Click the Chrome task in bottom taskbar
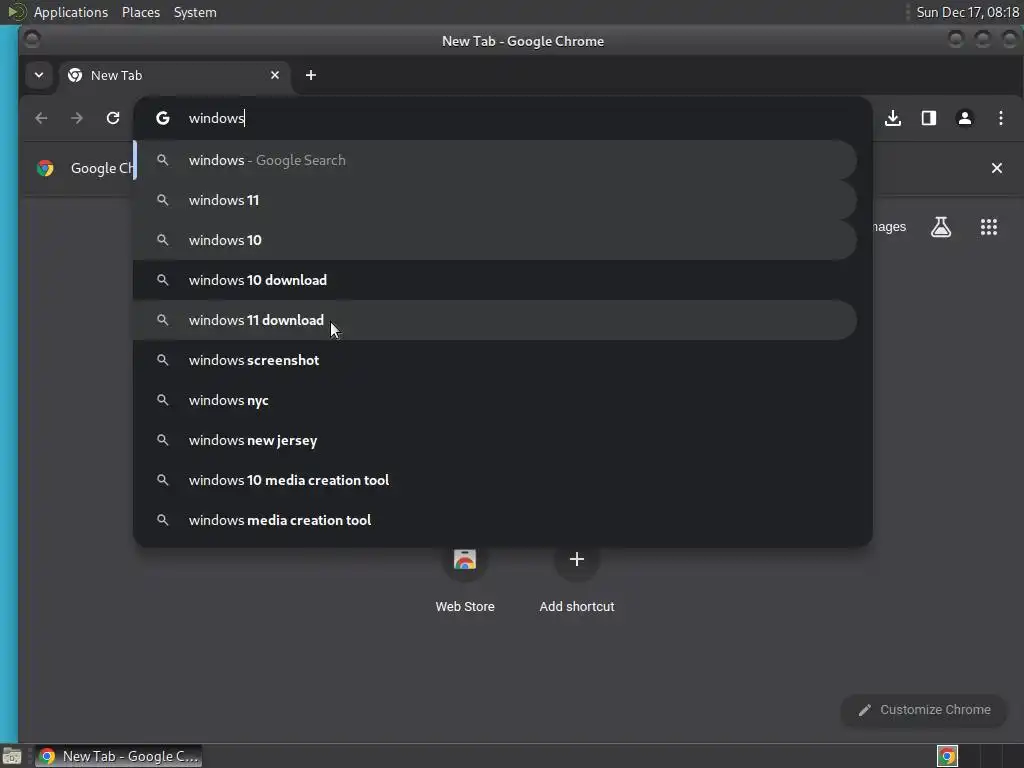 pos(118,756)
